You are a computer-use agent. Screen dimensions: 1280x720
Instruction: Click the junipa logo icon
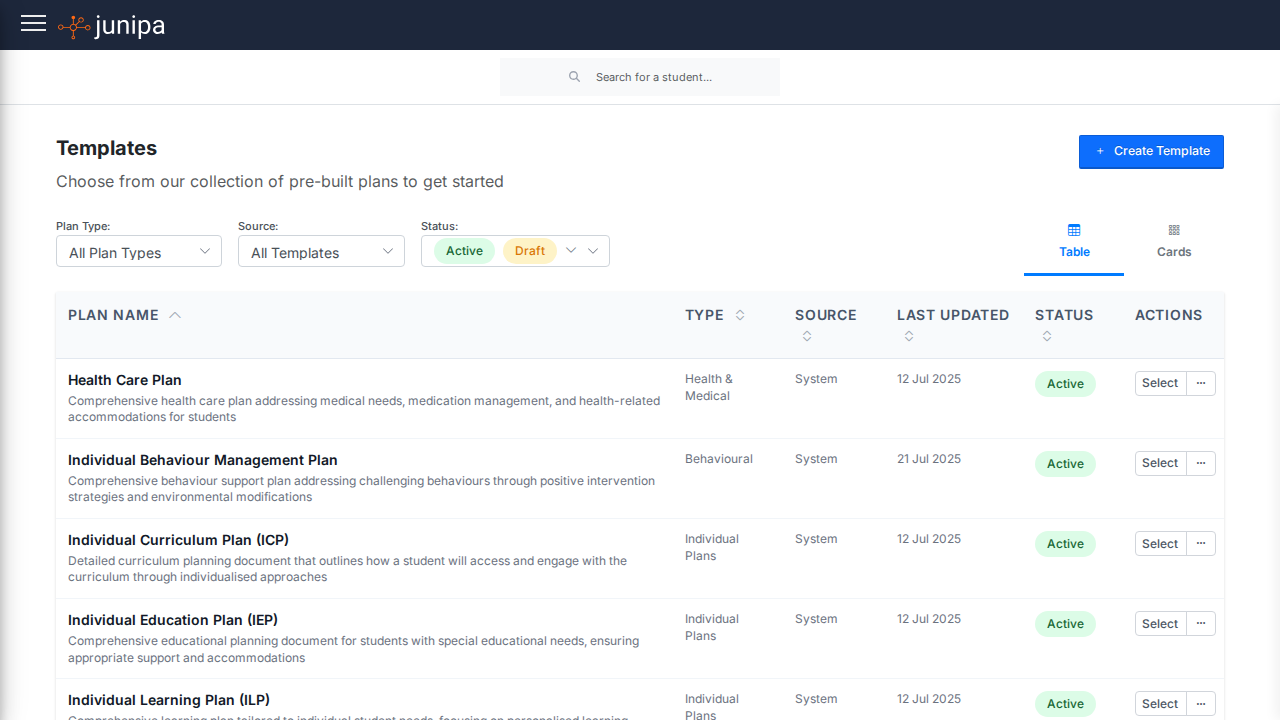coord(72,24)
